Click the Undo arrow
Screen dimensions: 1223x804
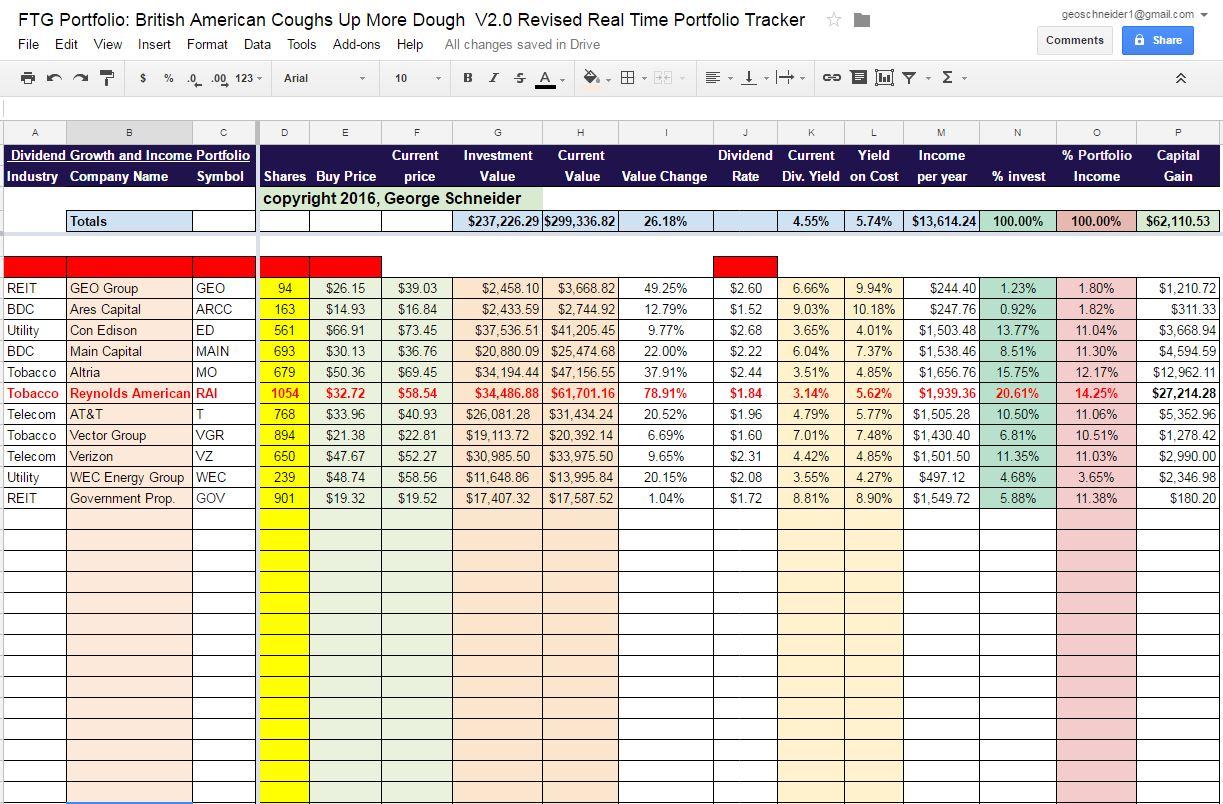tap(54, 78)
